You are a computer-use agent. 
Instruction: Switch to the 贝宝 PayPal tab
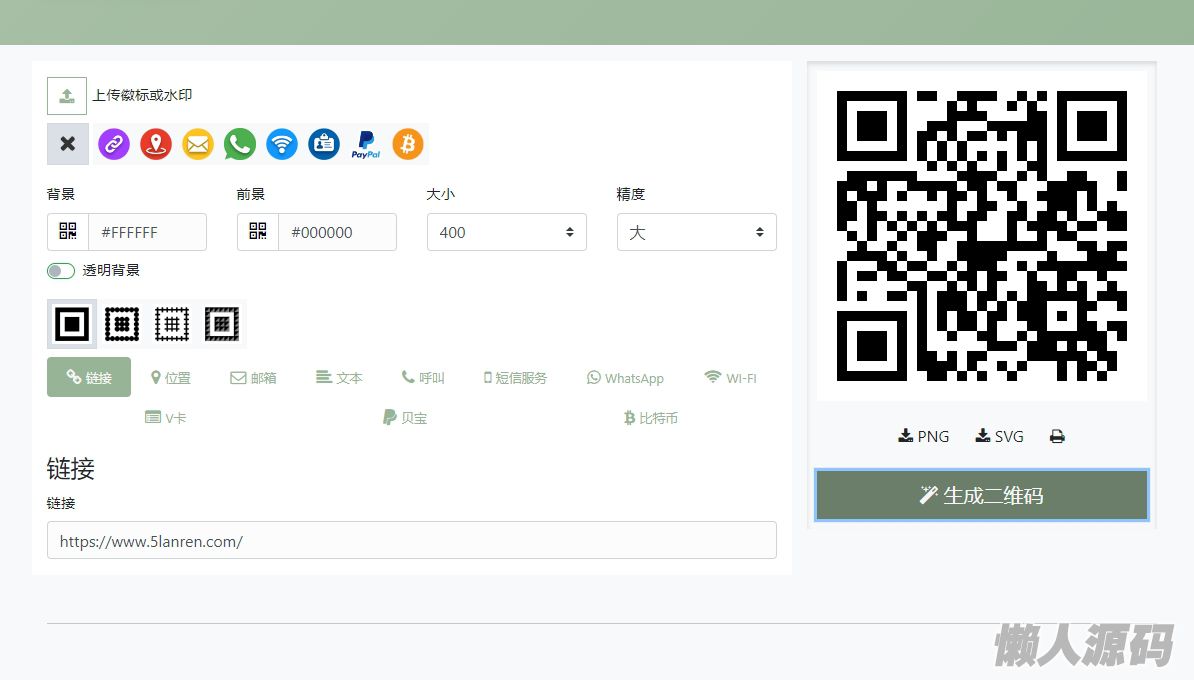(405, 417)
